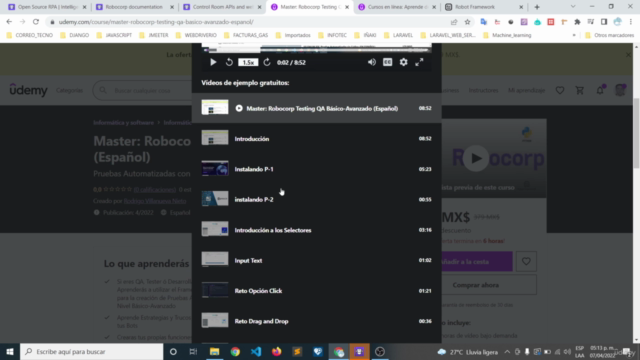Go back in the browser
Image resolution: width=640 pixels, height=360 pixels.
pyautogui.click(x=9, y=22)
